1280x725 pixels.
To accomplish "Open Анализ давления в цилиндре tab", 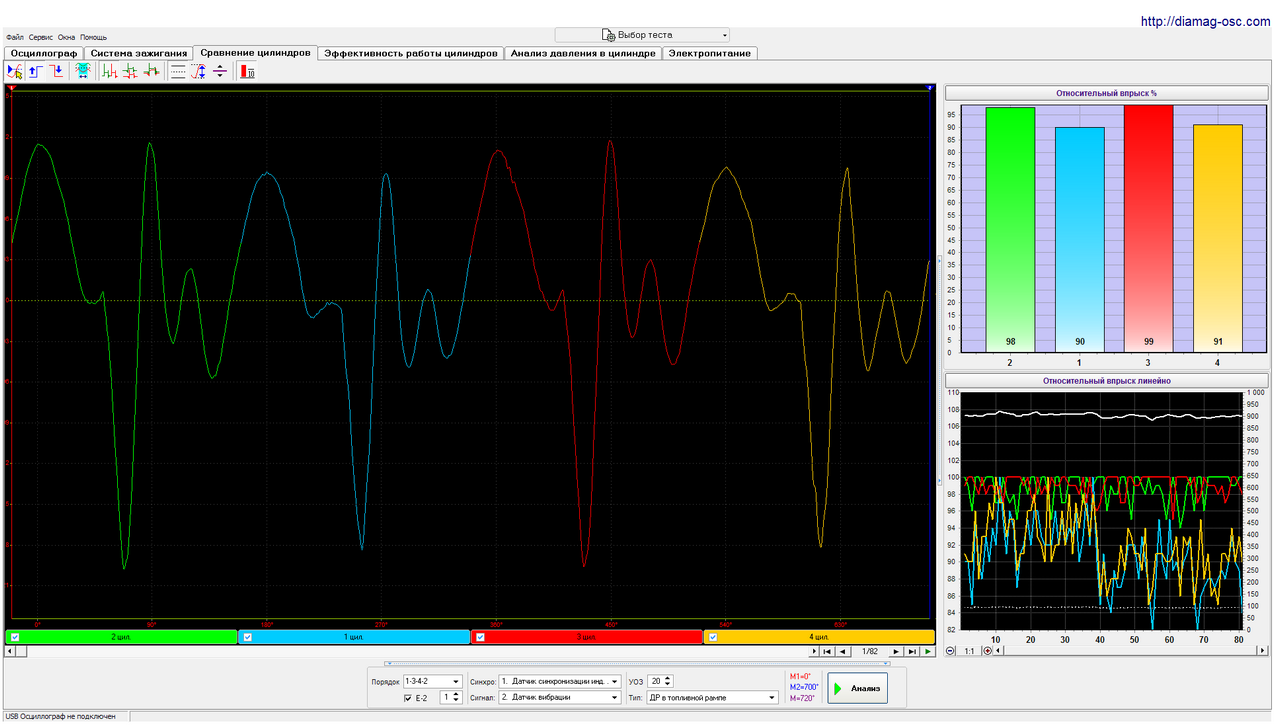I will (x=583, y=53).
